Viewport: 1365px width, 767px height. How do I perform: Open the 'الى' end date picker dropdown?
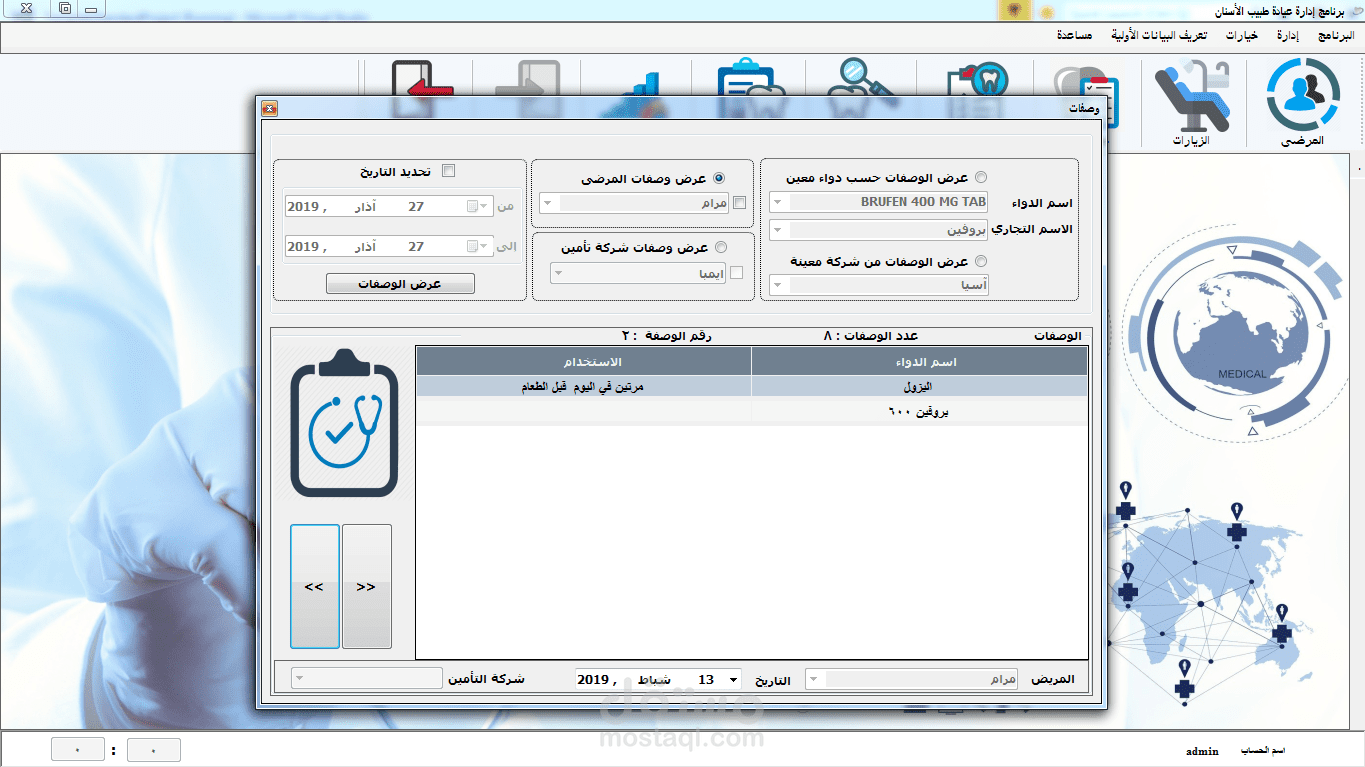pyautogui.click(x=485, y=247)
